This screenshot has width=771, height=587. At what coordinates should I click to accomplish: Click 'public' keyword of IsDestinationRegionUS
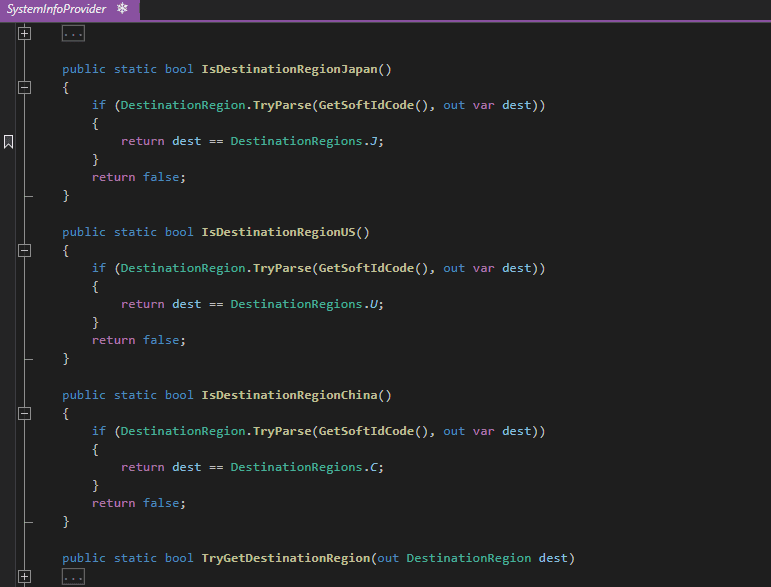(x=84, y=232)
